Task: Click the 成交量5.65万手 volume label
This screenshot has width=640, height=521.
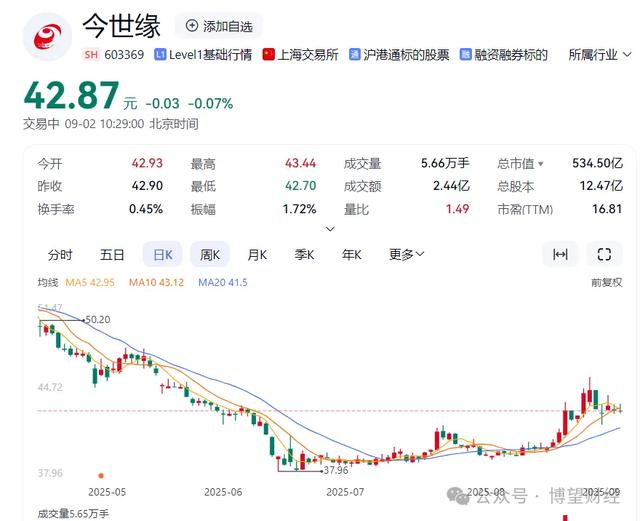Action: point(73,513)
